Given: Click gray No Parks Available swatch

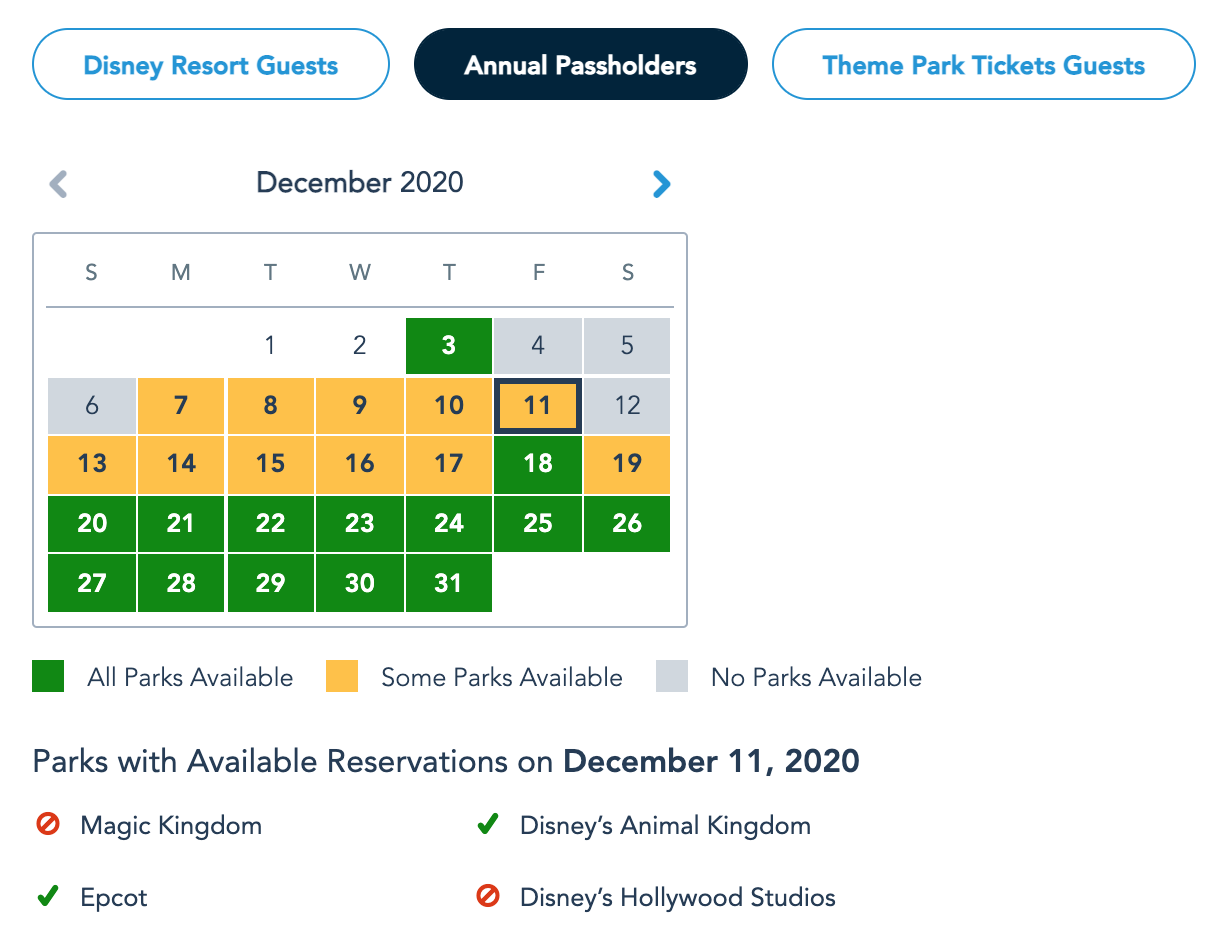Looking at the screenshot, I should (x=672, y=677).
